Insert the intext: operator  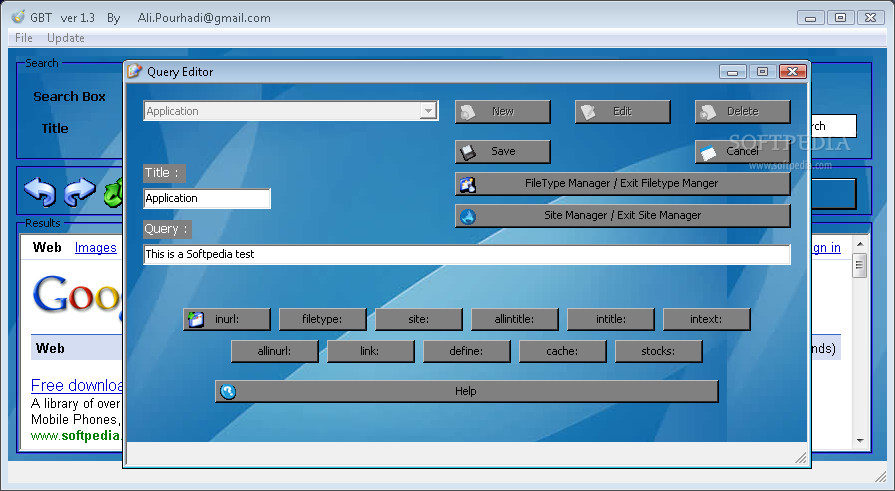pos(706,319)
